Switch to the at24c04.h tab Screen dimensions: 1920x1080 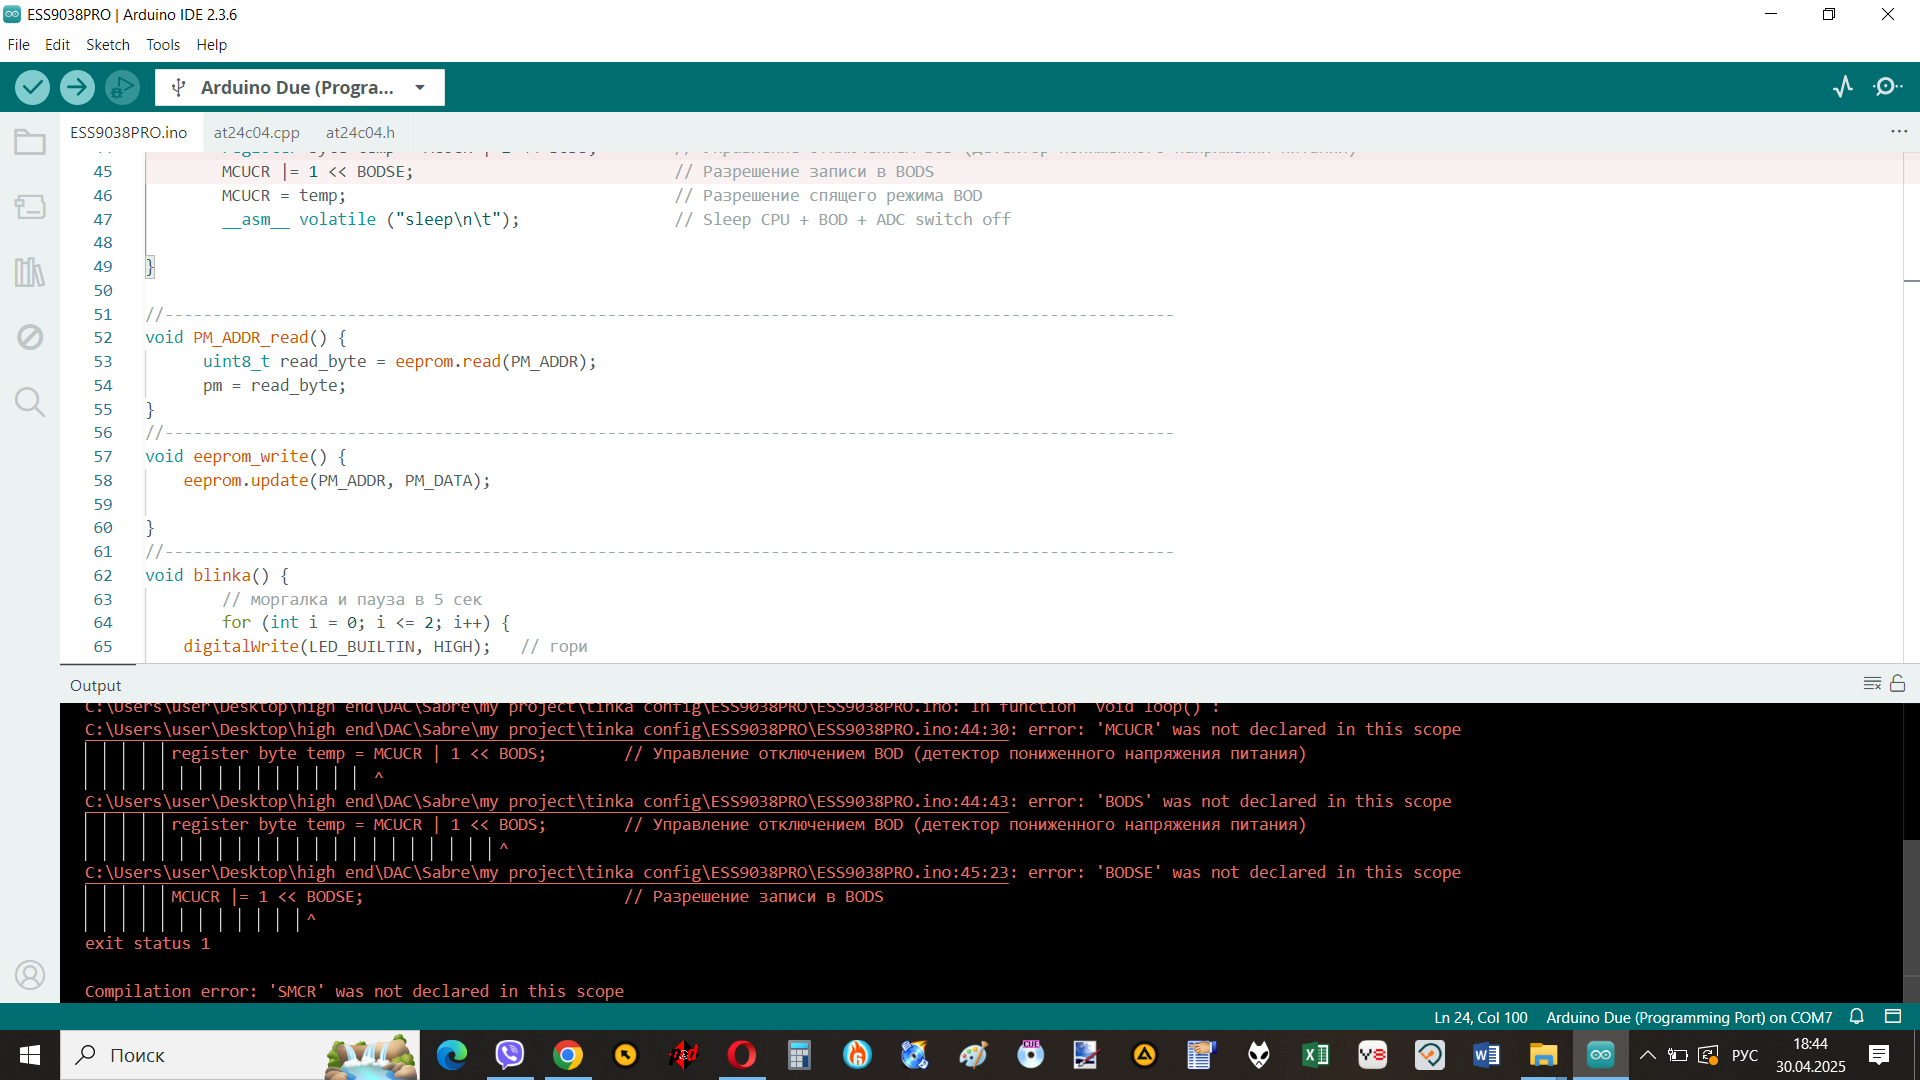click(x=360, y=132)
